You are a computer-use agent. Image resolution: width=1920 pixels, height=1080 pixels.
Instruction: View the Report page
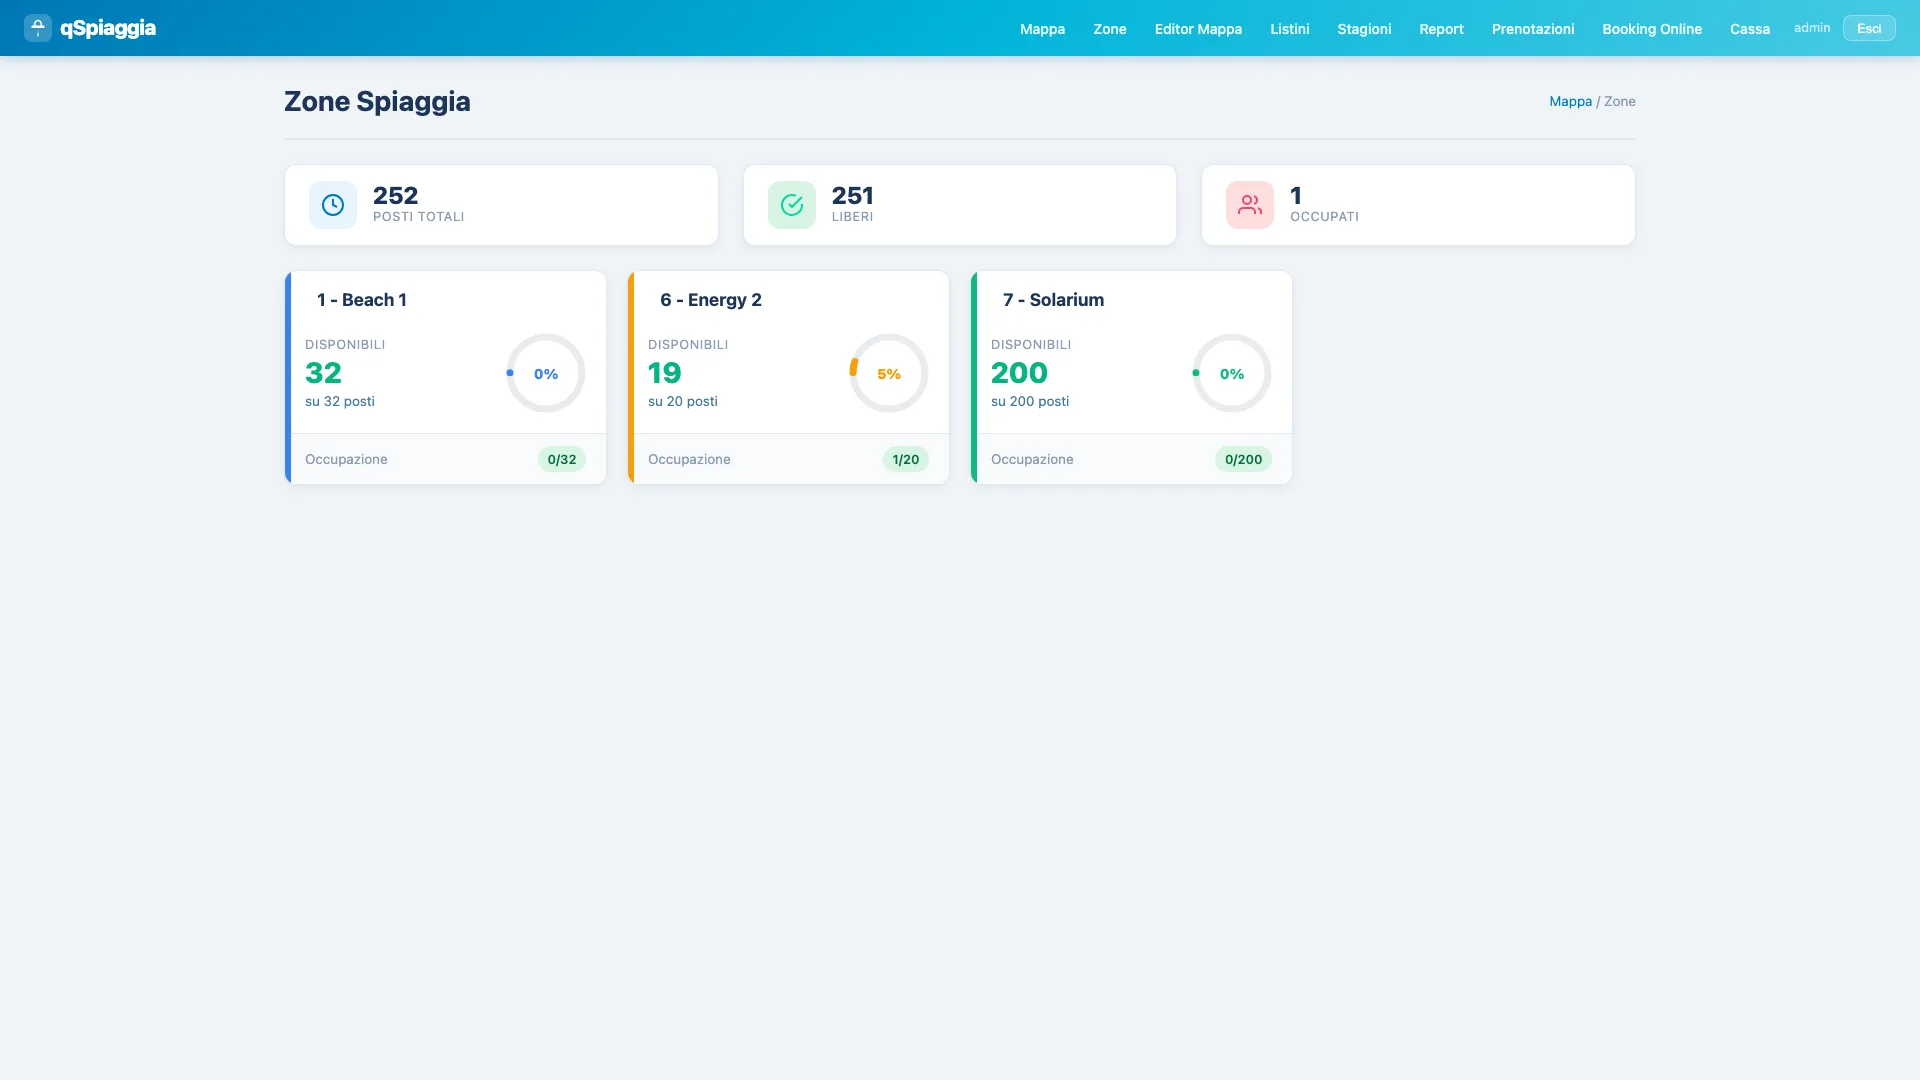[x=1440, y=28]
